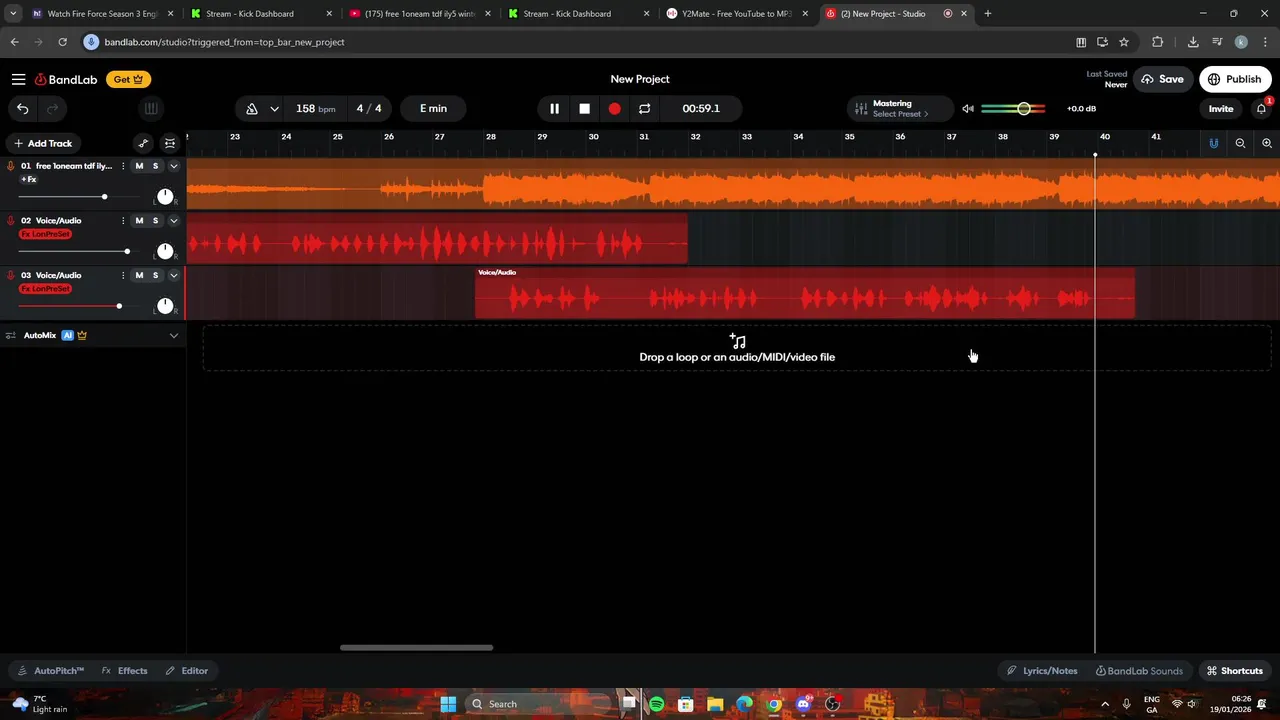Open track 03 three-dot options menu
The height and width of the screenshot is (720, 1280).
click(123, 275)
